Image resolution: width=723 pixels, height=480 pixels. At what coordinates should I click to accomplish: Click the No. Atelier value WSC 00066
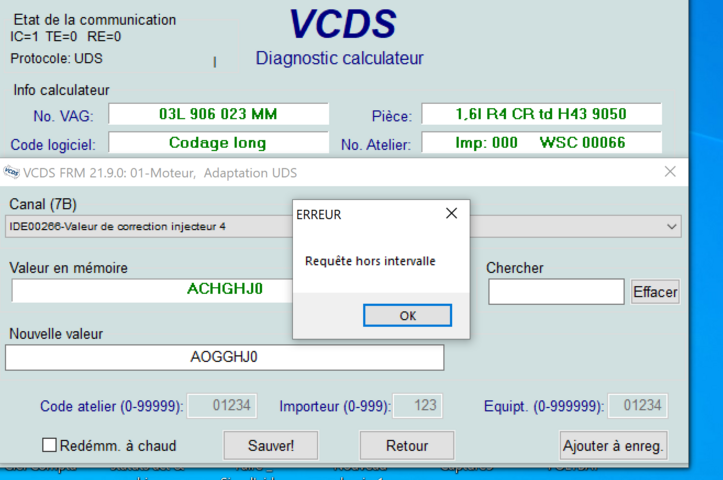tap(541, 142)
